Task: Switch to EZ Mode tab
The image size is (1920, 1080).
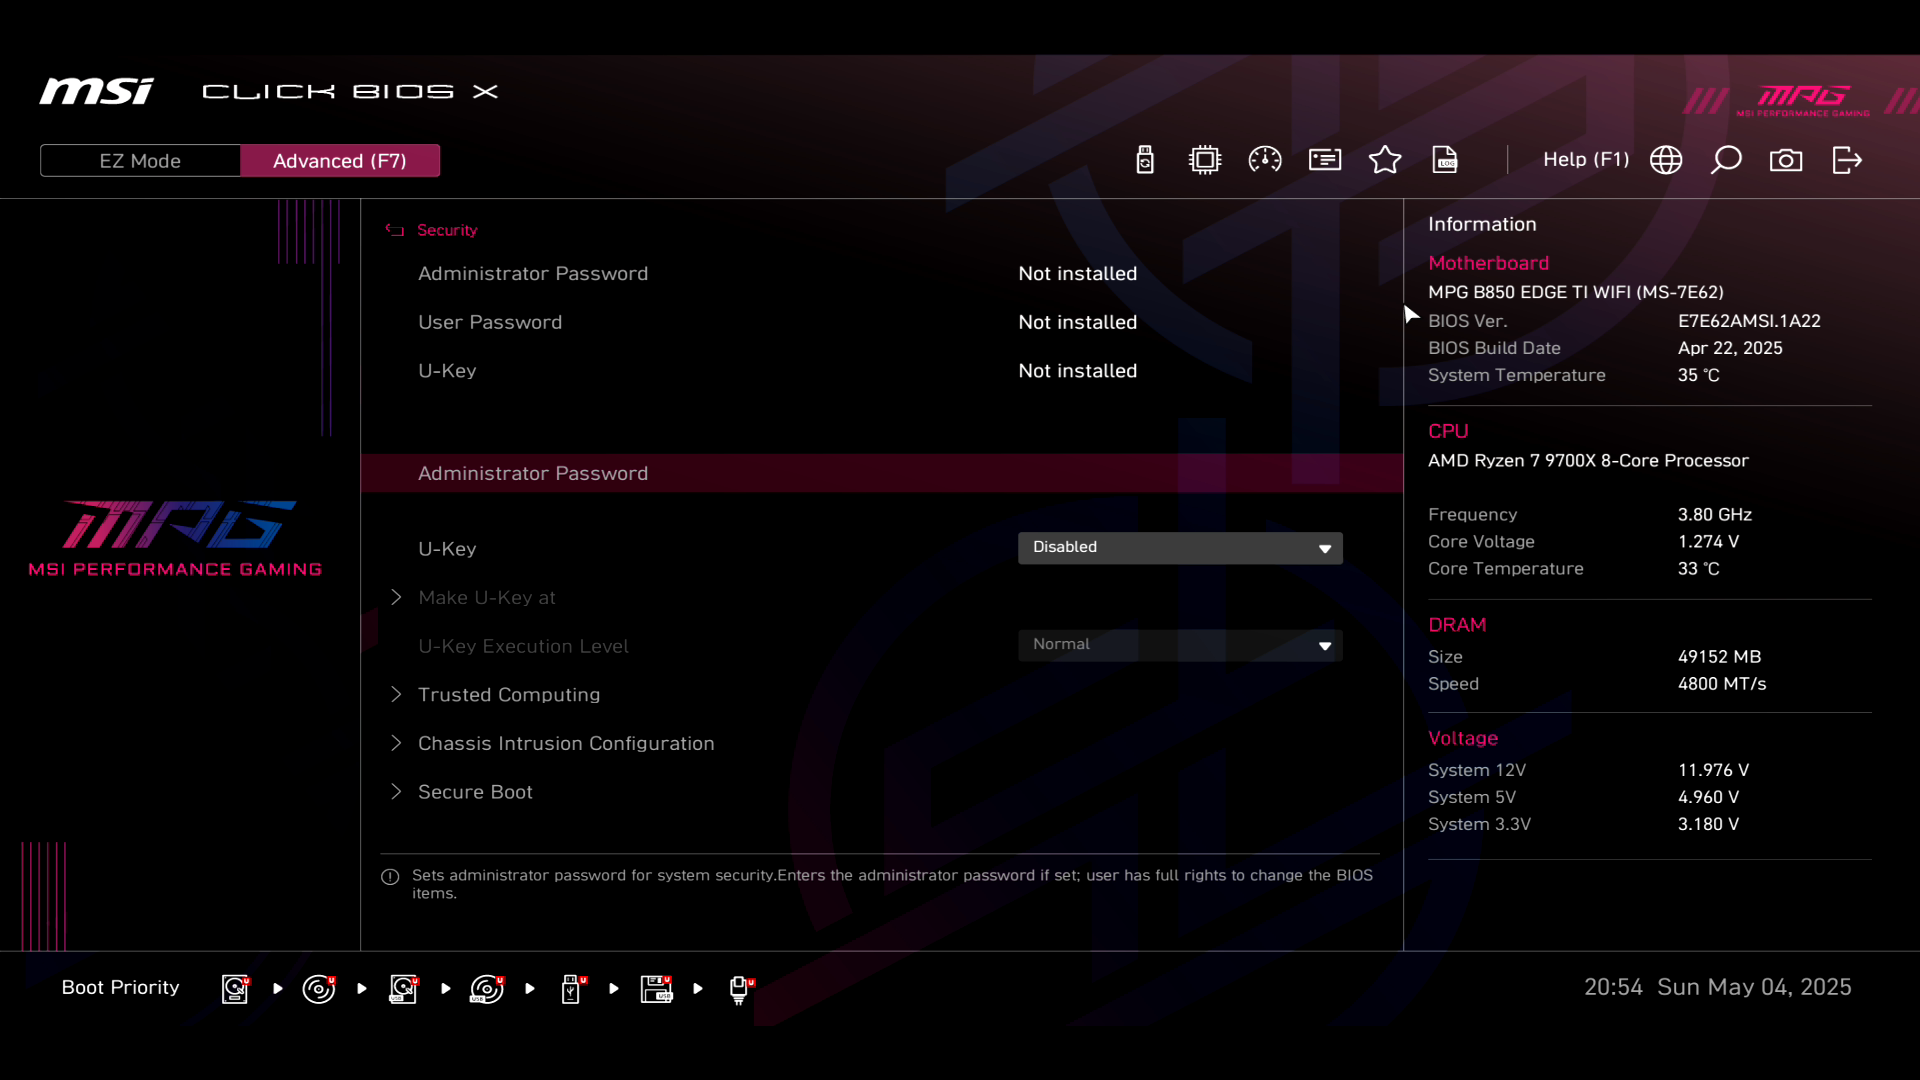Action: [x=140, y=161]
